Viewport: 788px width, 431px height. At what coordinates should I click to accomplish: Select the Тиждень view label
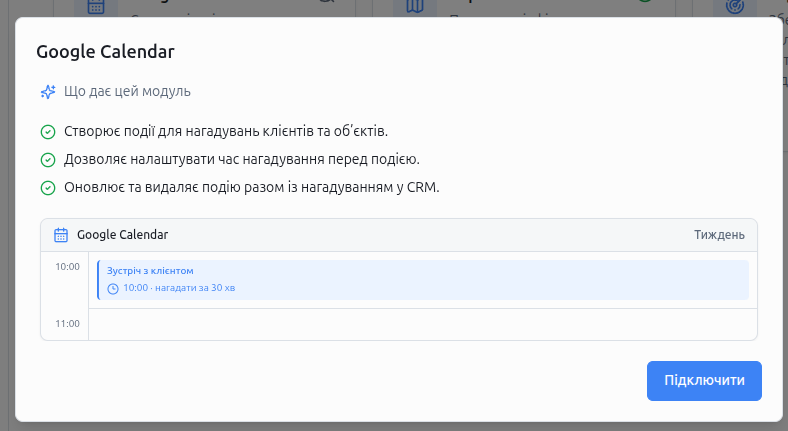(719, 235)
